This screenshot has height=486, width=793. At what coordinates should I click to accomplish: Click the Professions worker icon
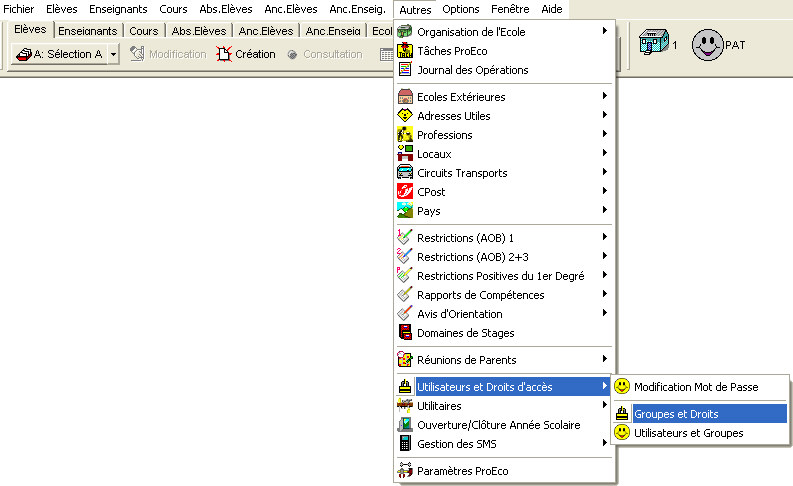(405, 135)
